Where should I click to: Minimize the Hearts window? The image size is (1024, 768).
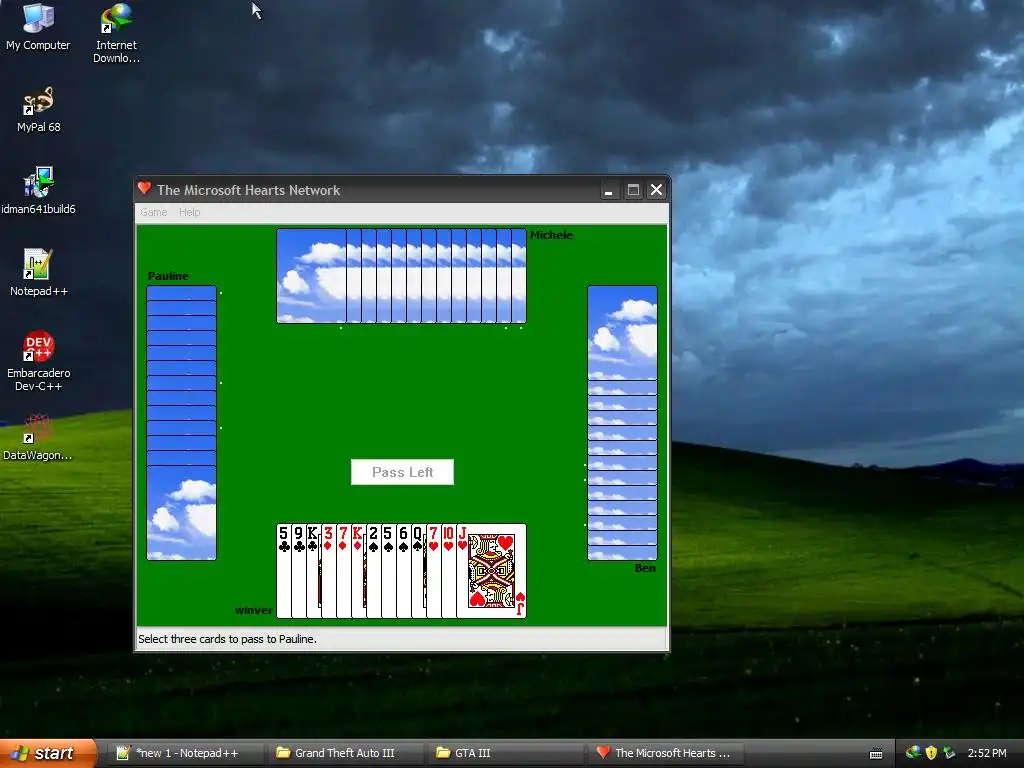[609, 190]
